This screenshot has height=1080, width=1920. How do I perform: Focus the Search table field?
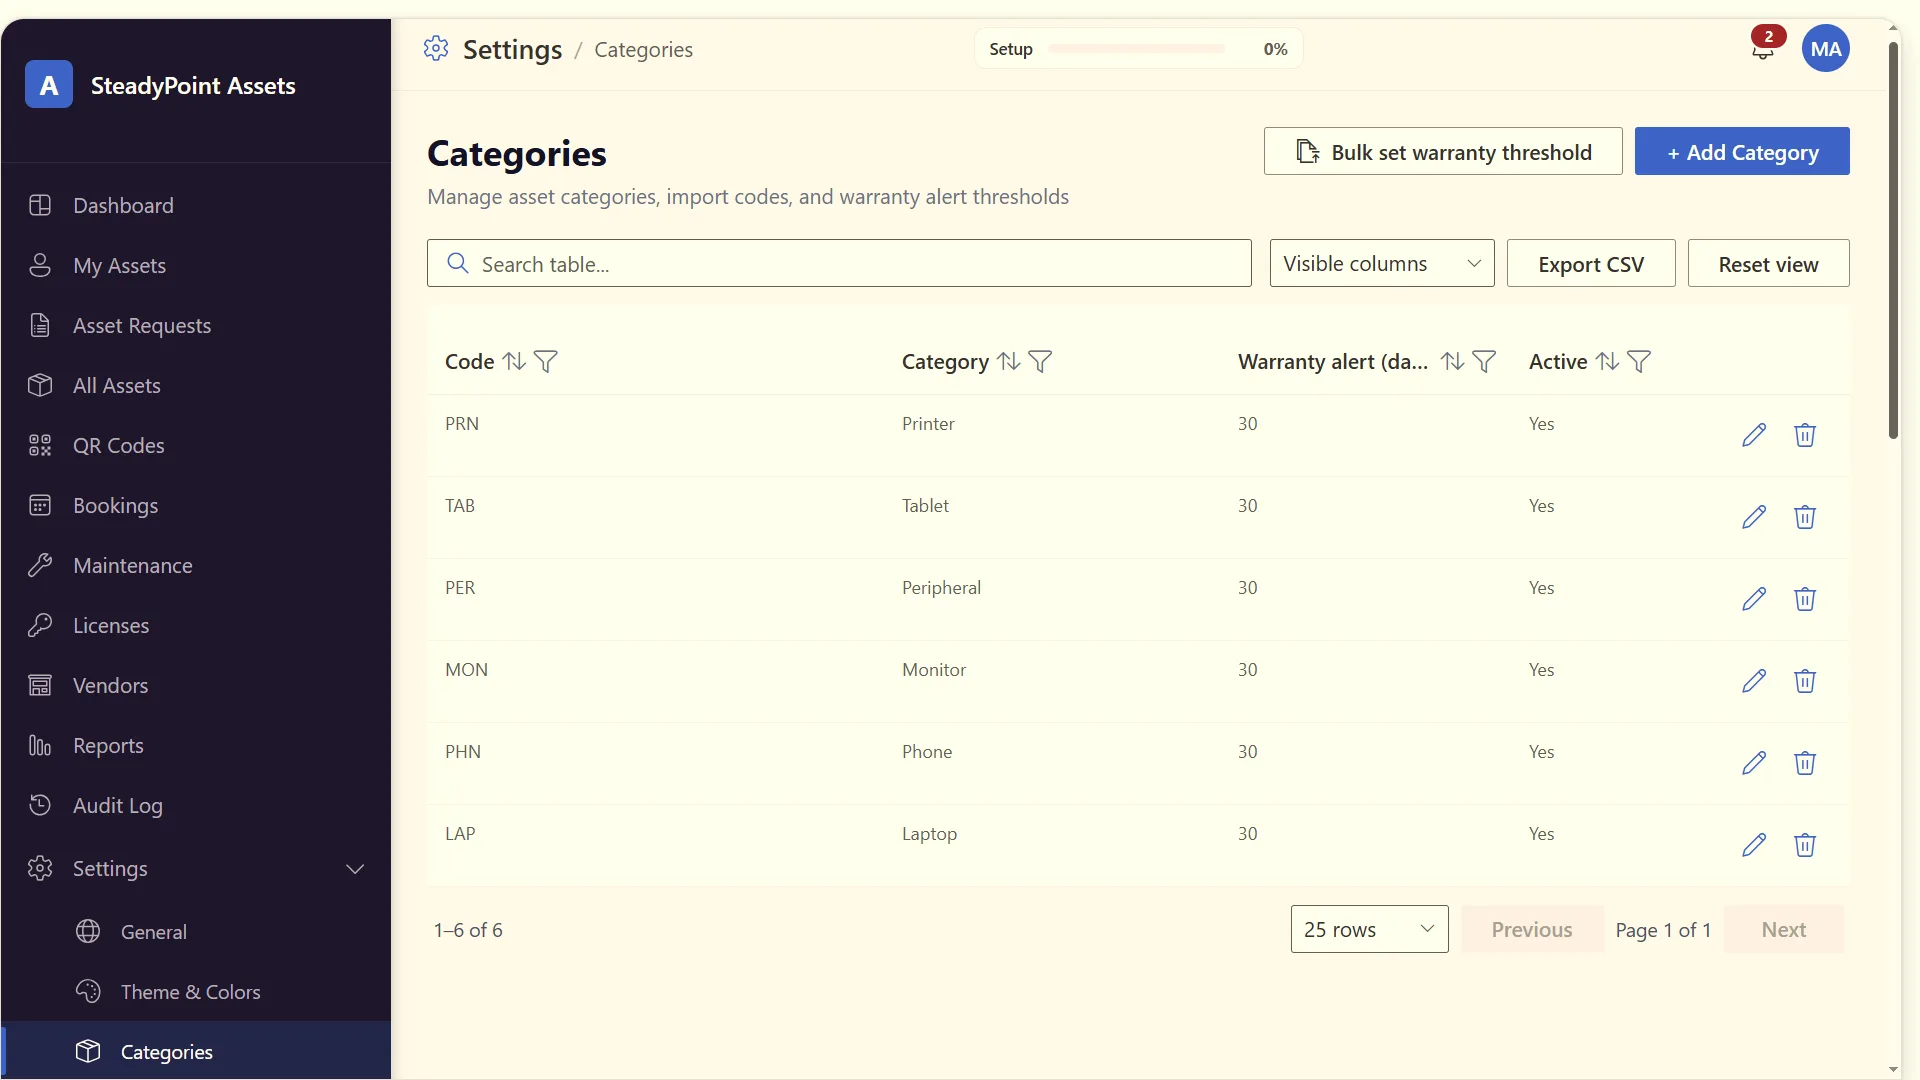pyautogui.click(x=839, y=263)
